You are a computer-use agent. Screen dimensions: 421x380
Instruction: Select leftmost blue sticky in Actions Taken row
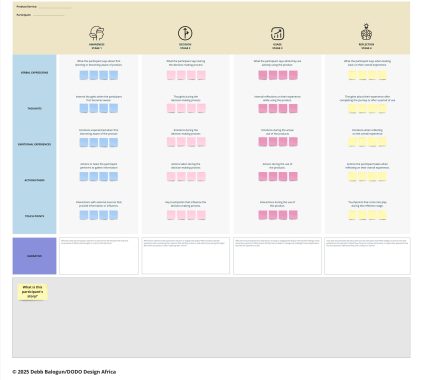pyautogui.click(x=84, y=177)
